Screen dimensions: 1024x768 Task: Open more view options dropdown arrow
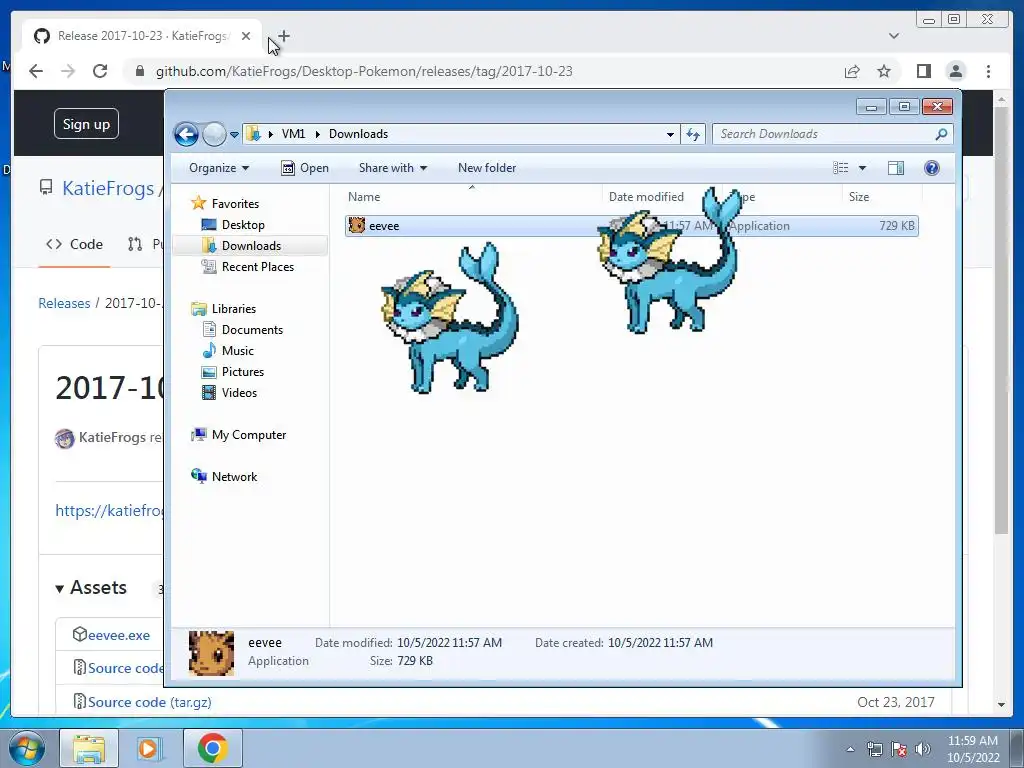pyautogui.click(x=862, y=168)
